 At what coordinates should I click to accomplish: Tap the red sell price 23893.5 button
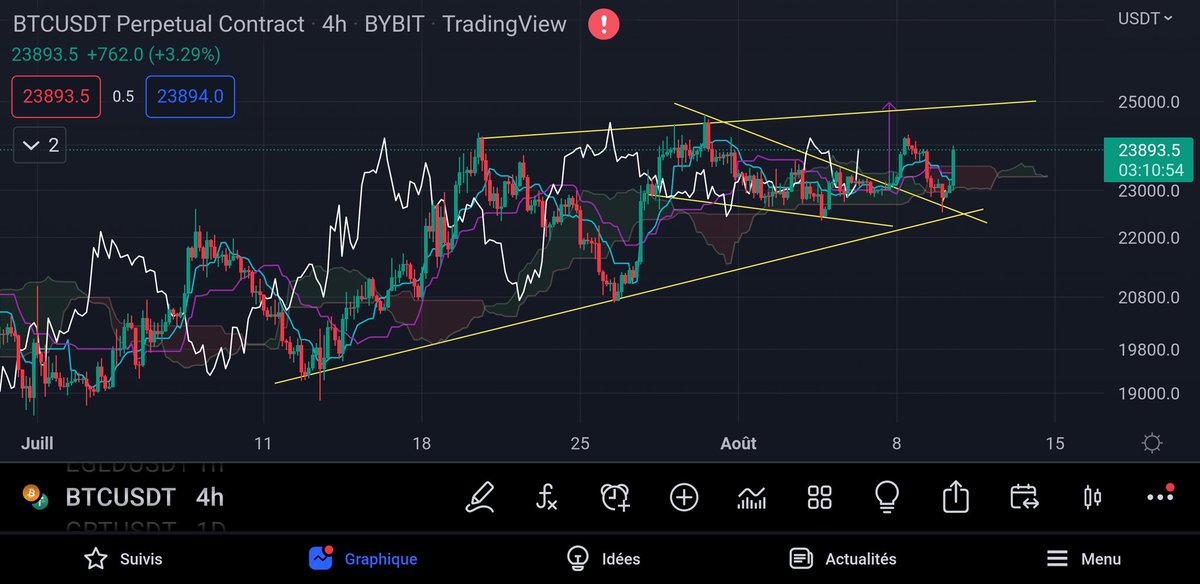(57, 97)
